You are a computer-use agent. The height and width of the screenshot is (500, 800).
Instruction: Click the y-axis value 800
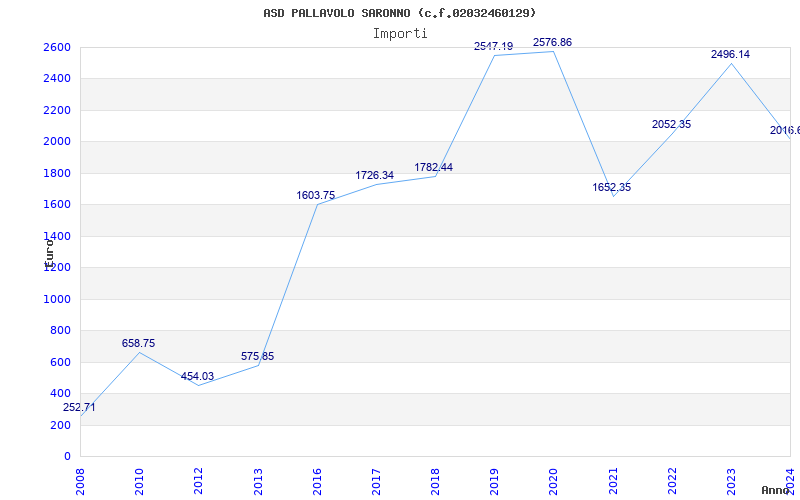[61, 331]
